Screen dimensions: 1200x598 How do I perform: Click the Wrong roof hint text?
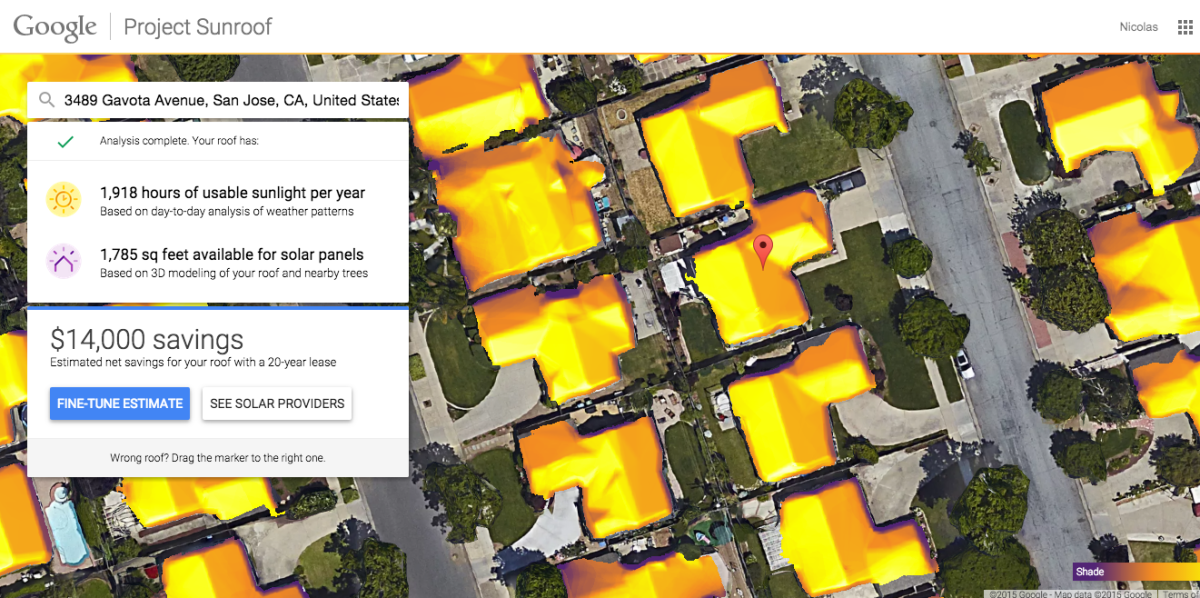pyautogui.click(x=217, y=458)
